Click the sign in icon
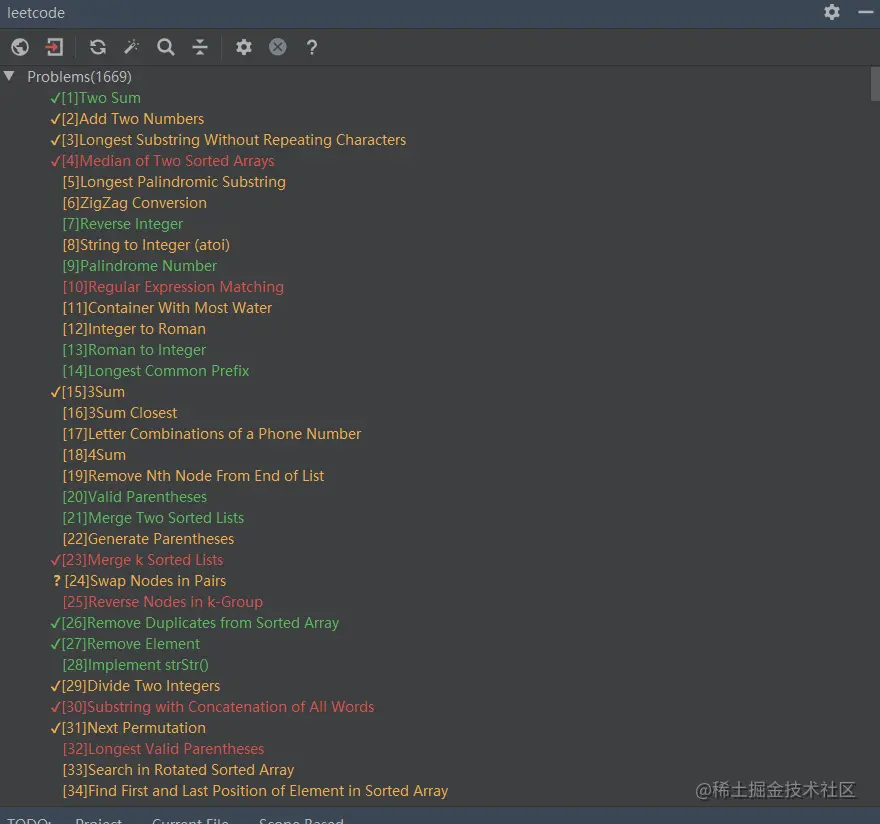Image resolution: width=880 pixels, height=824 pixels. click(x=54, y=47)
